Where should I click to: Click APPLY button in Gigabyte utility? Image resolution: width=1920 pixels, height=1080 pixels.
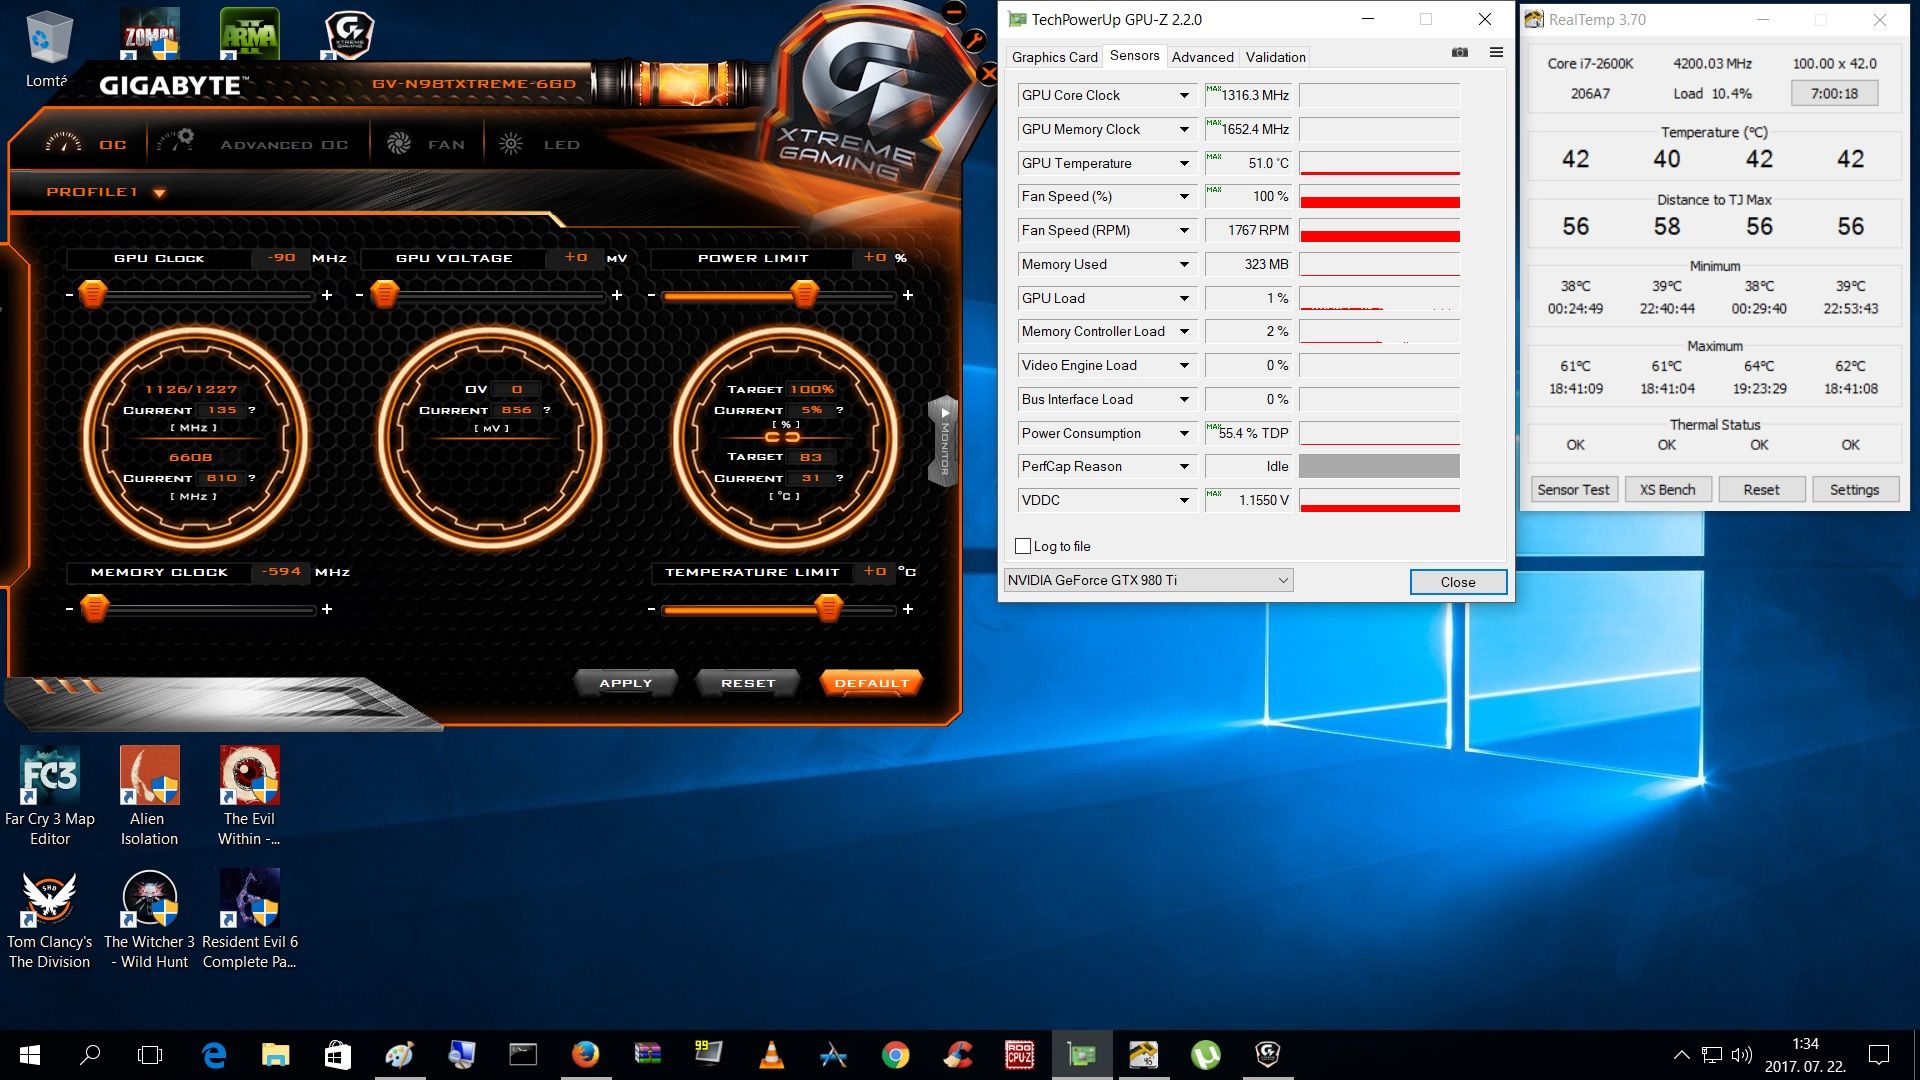click(626, 683)
